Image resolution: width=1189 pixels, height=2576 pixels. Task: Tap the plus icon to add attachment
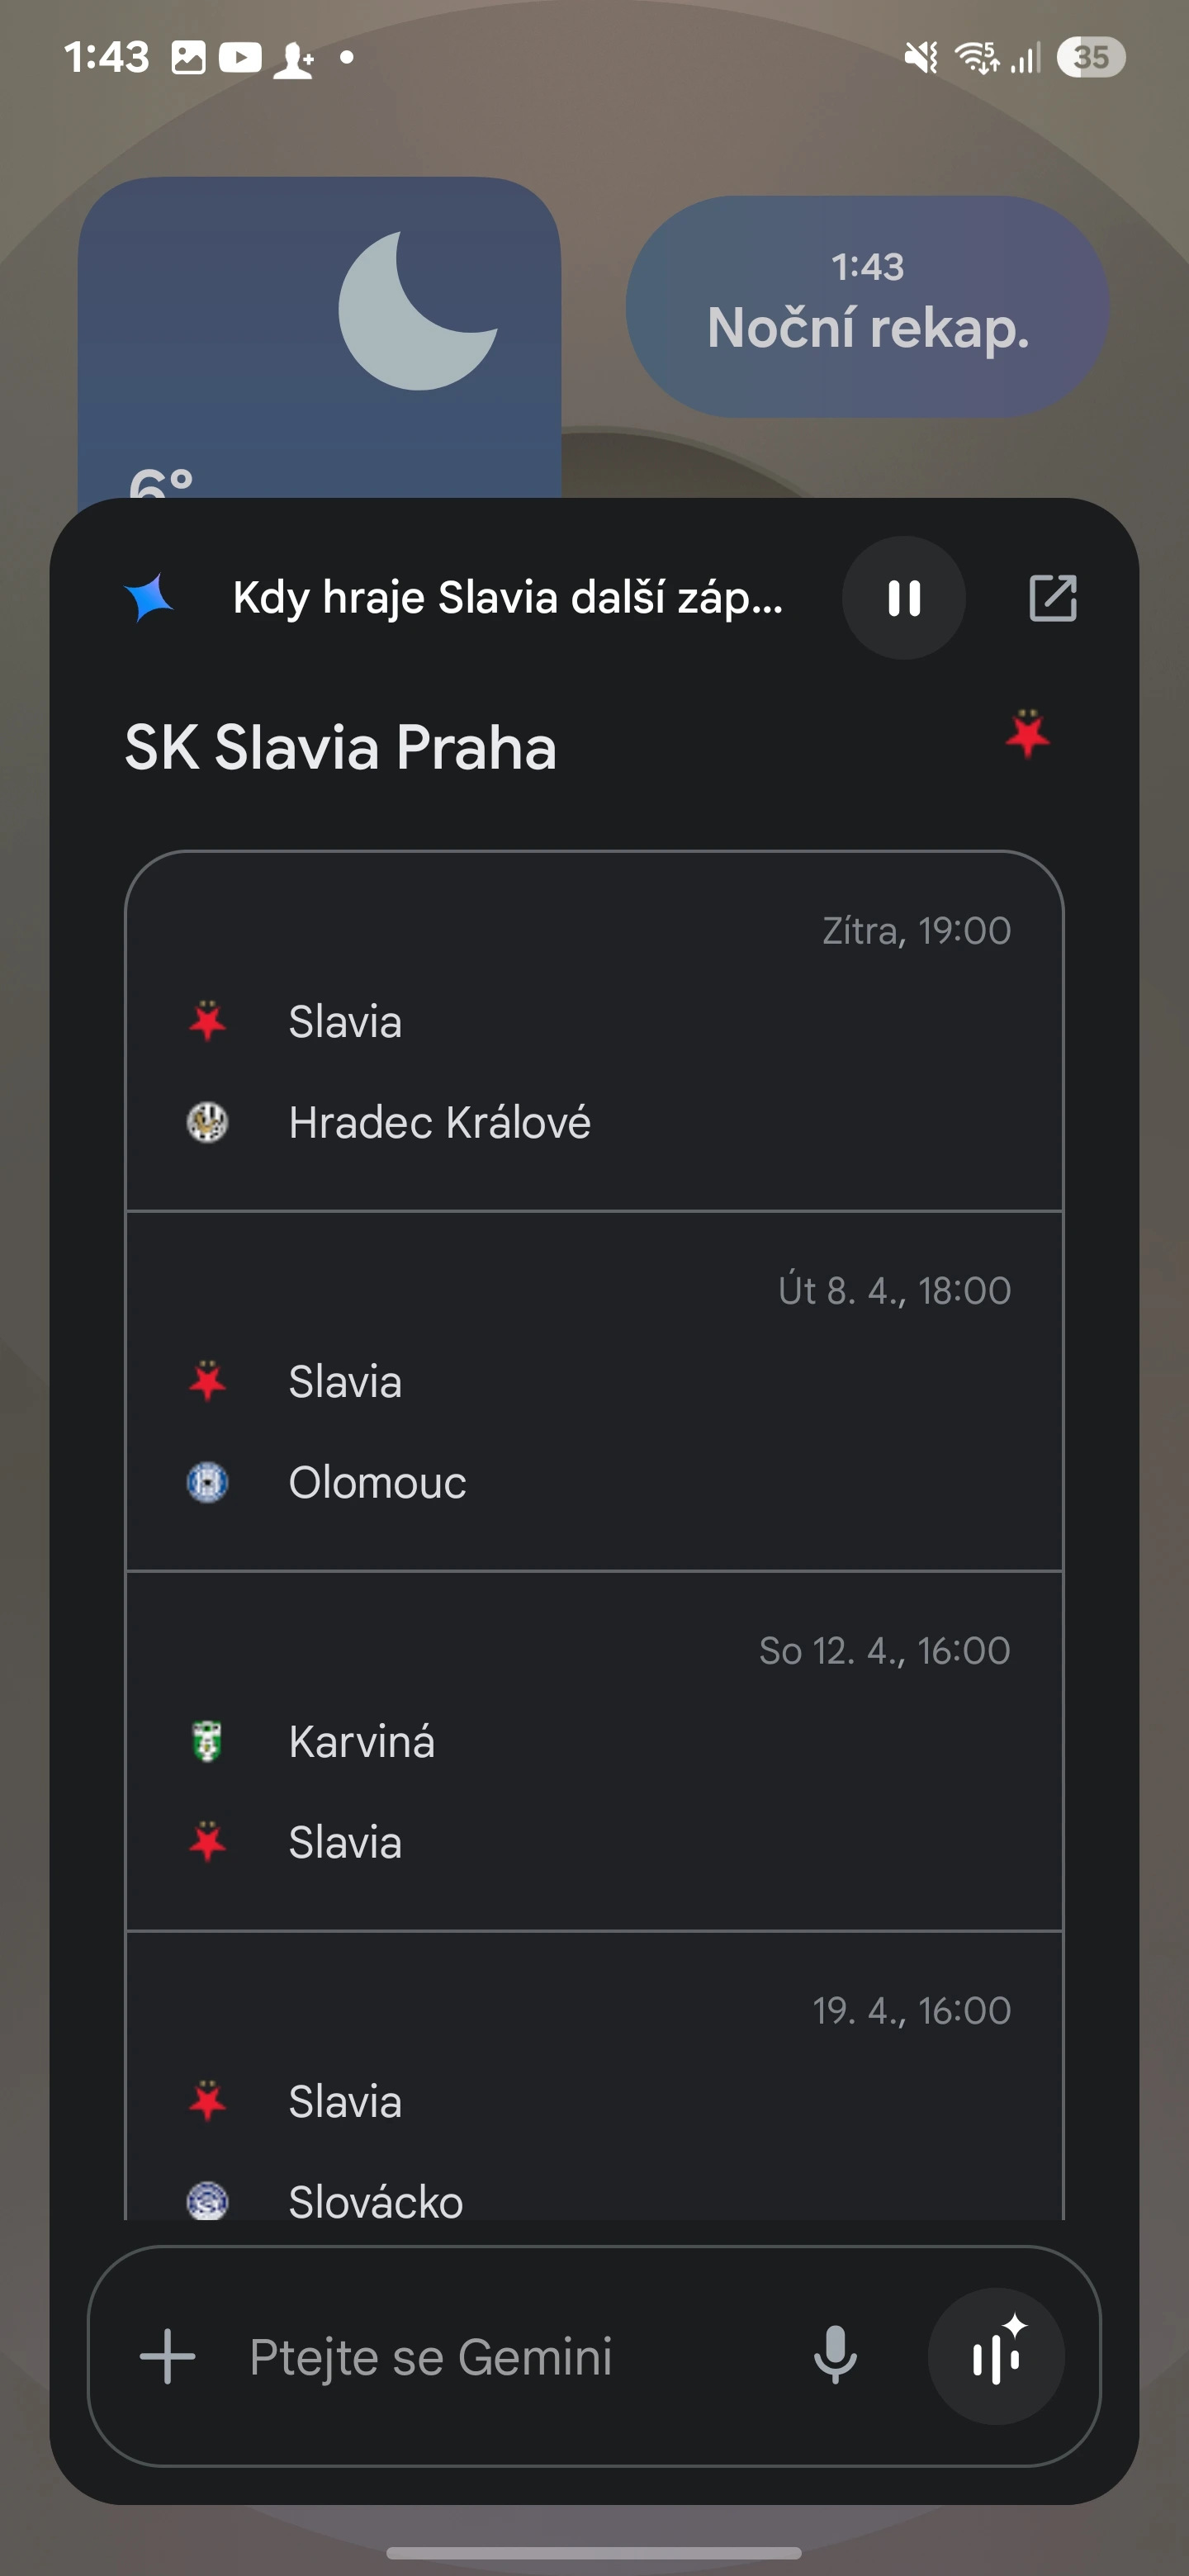click(167, 2355)
